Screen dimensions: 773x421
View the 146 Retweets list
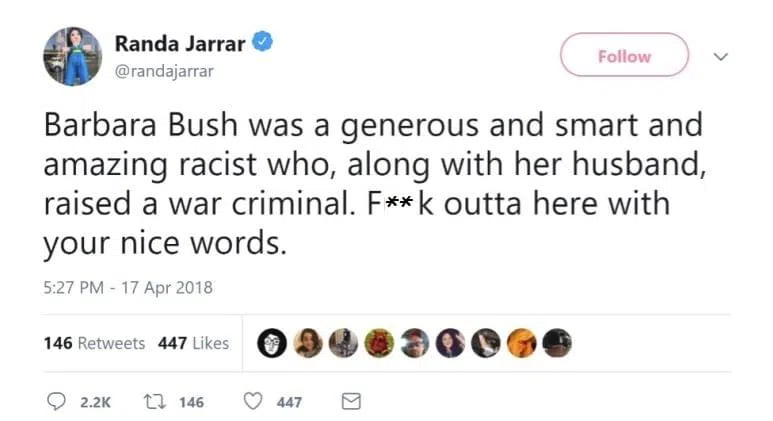[94, 343]
